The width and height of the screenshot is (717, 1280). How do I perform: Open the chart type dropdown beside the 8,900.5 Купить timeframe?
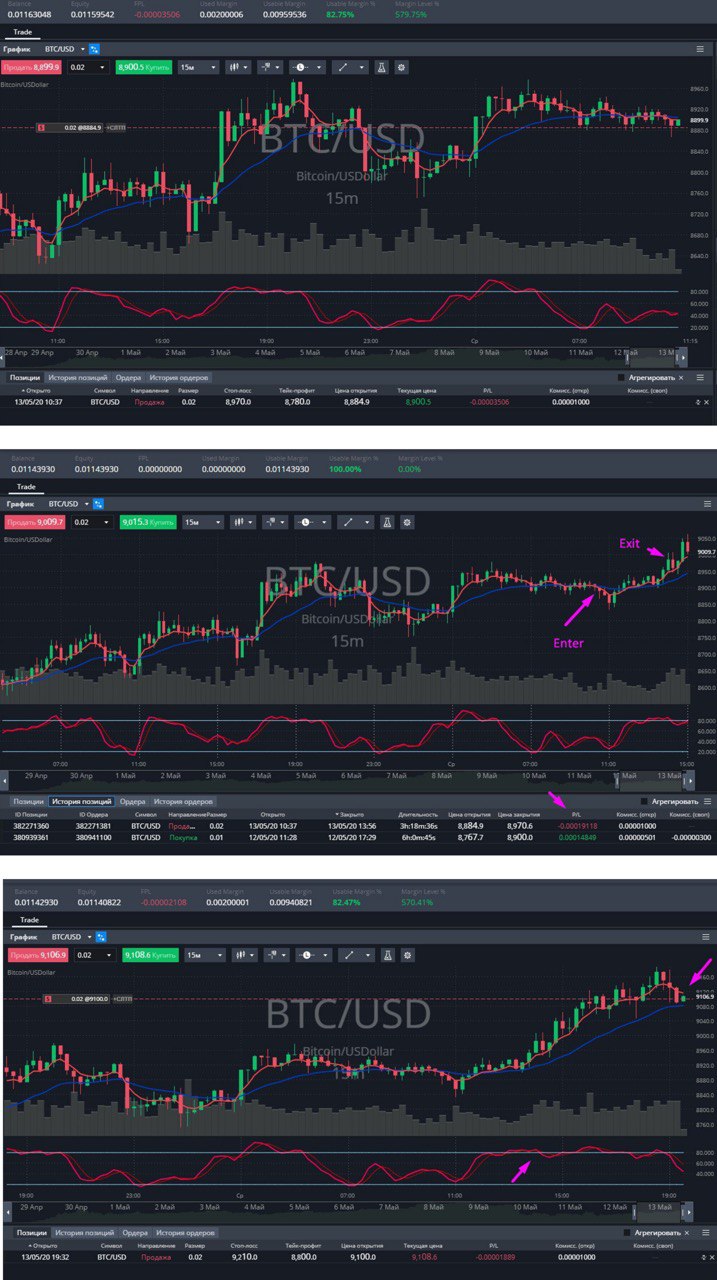pyautogui.click(x=238, y=67)
